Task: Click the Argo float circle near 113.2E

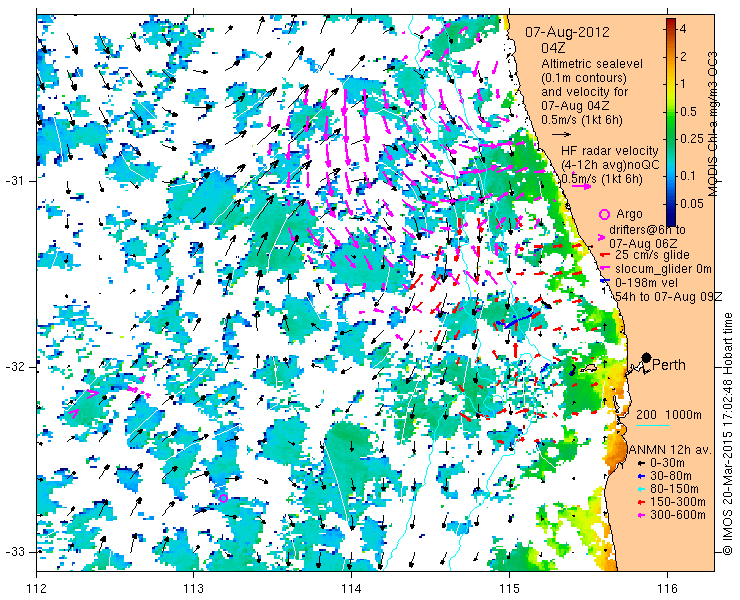Action: 223,498
